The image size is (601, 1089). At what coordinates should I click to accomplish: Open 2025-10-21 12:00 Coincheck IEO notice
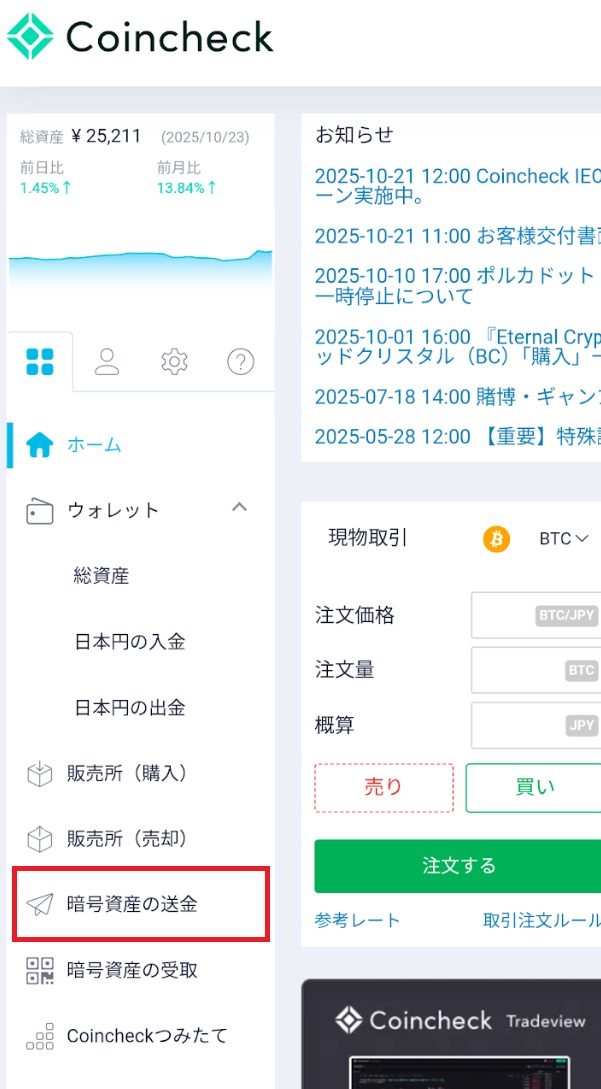(458, 187)
